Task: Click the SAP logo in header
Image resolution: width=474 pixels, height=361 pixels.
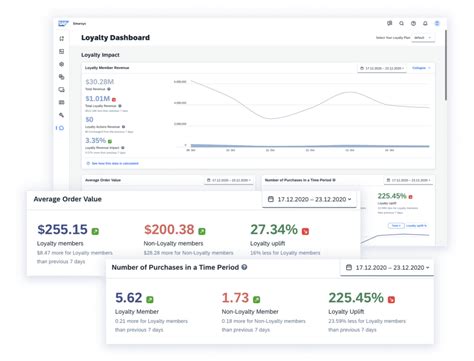Action: point(63,23)
